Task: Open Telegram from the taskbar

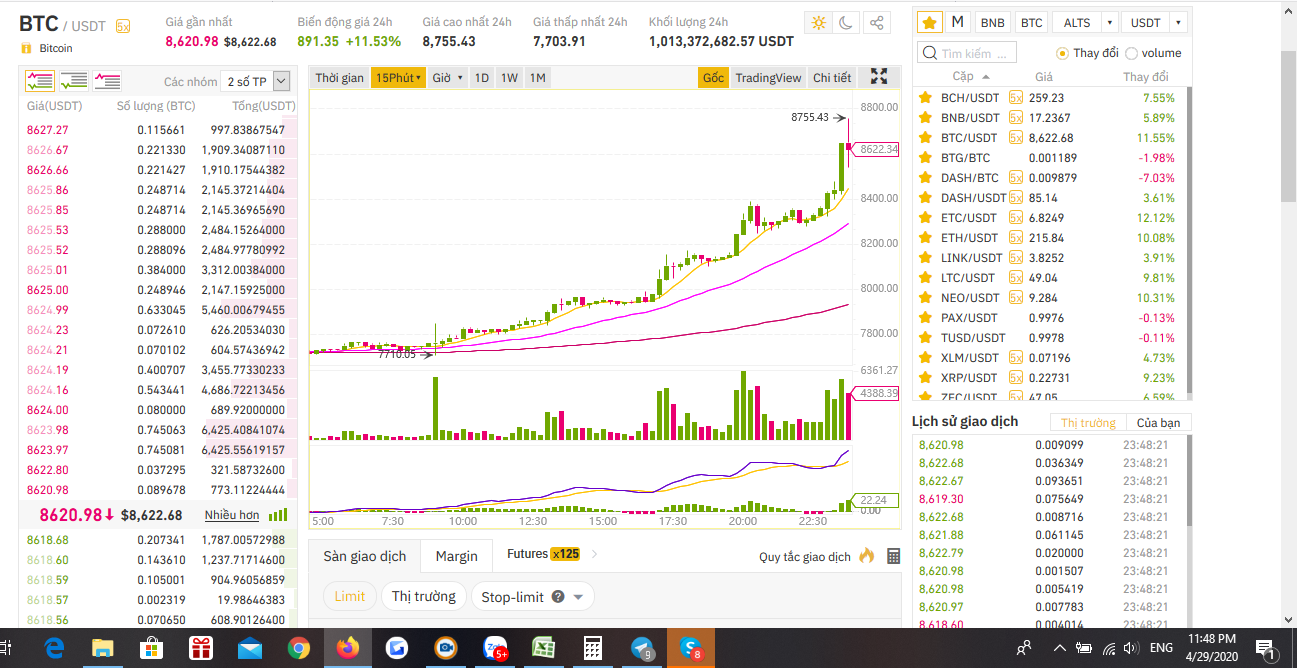Action: click(642, 648)
